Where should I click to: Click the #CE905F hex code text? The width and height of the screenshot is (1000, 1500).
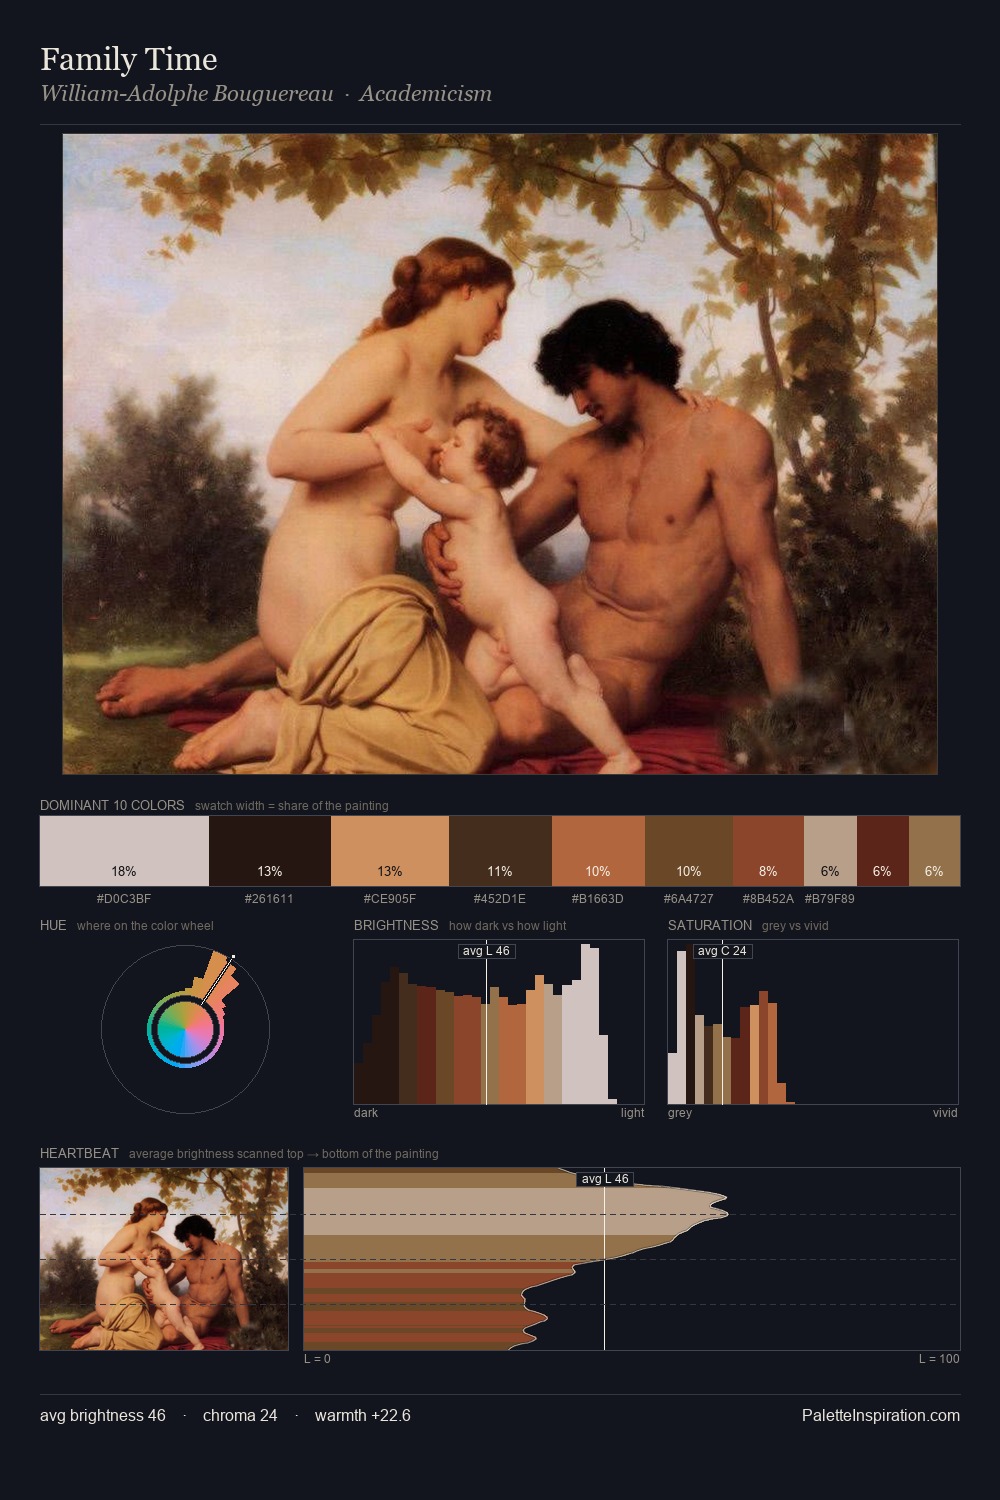(390, 898)
